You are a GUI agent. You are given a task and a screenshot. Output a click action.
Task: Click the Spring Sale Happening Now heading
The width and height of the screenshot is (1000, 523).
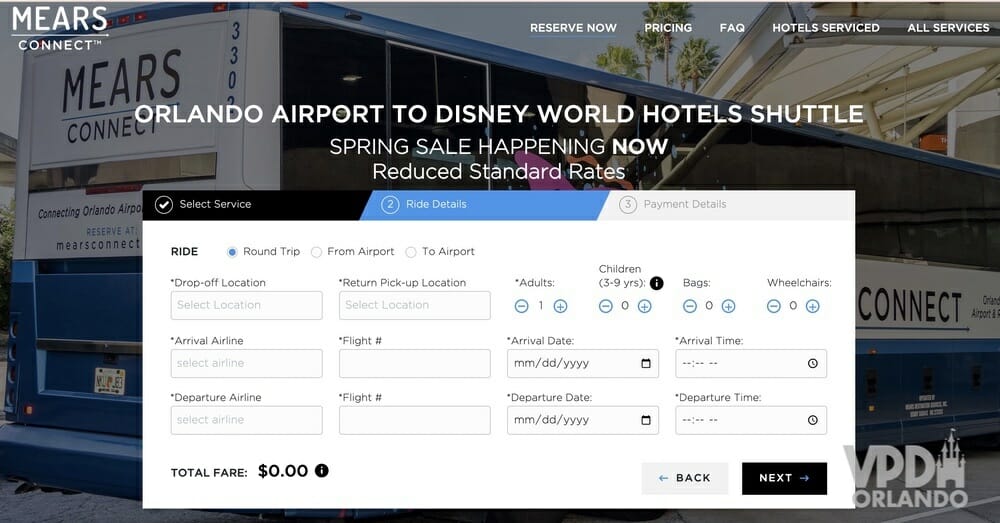click(x=499, y=147)
